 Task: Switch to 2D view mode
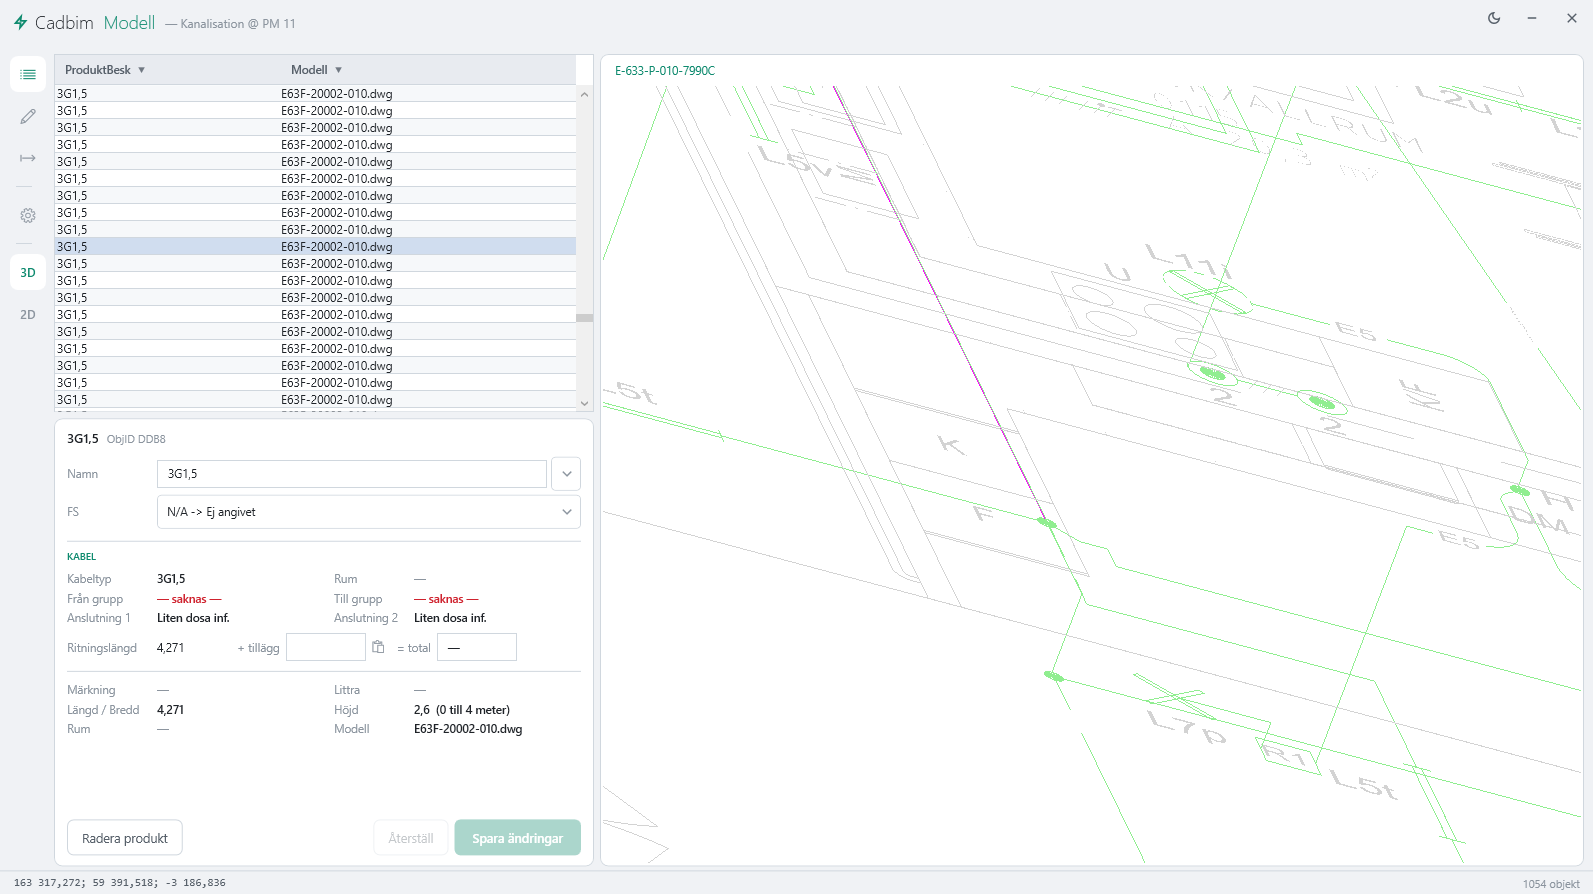(28, 314)
